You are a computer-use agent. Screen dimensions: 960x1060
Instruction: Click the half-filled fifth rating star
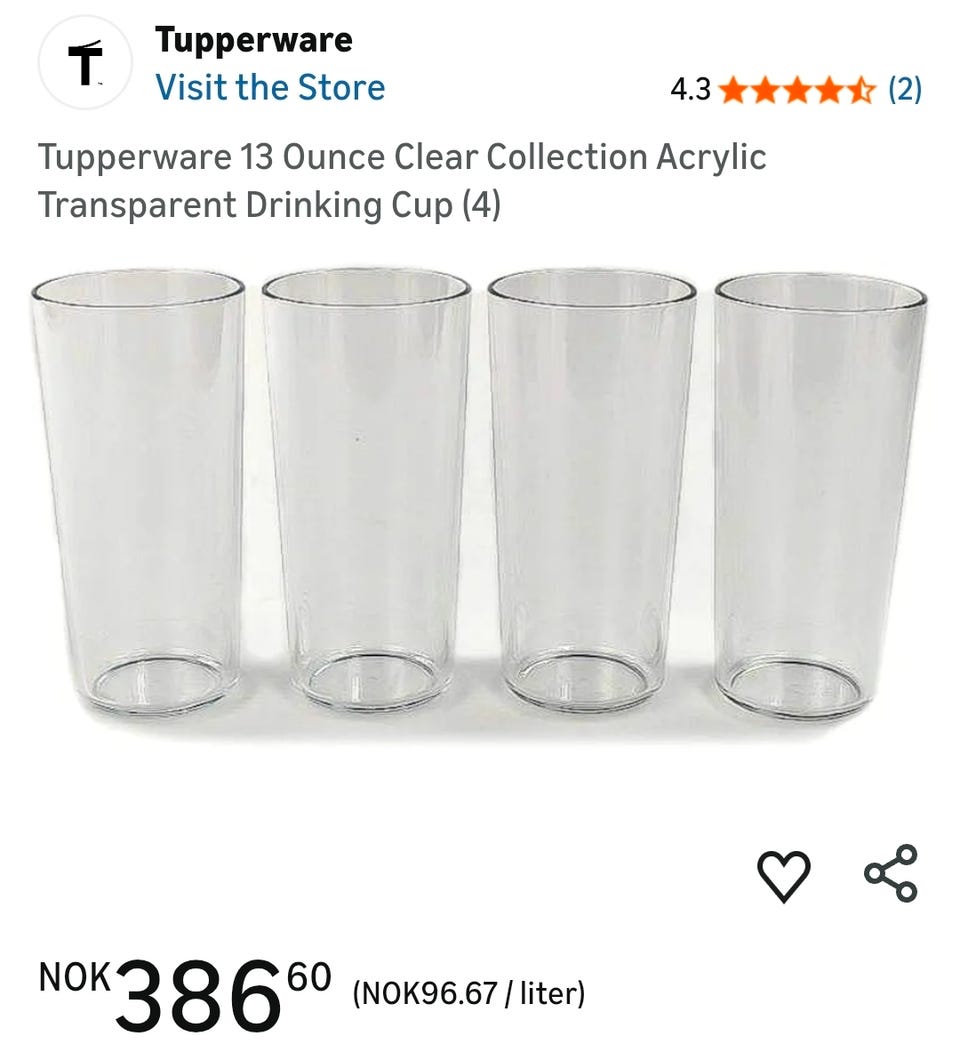(860, 90)
